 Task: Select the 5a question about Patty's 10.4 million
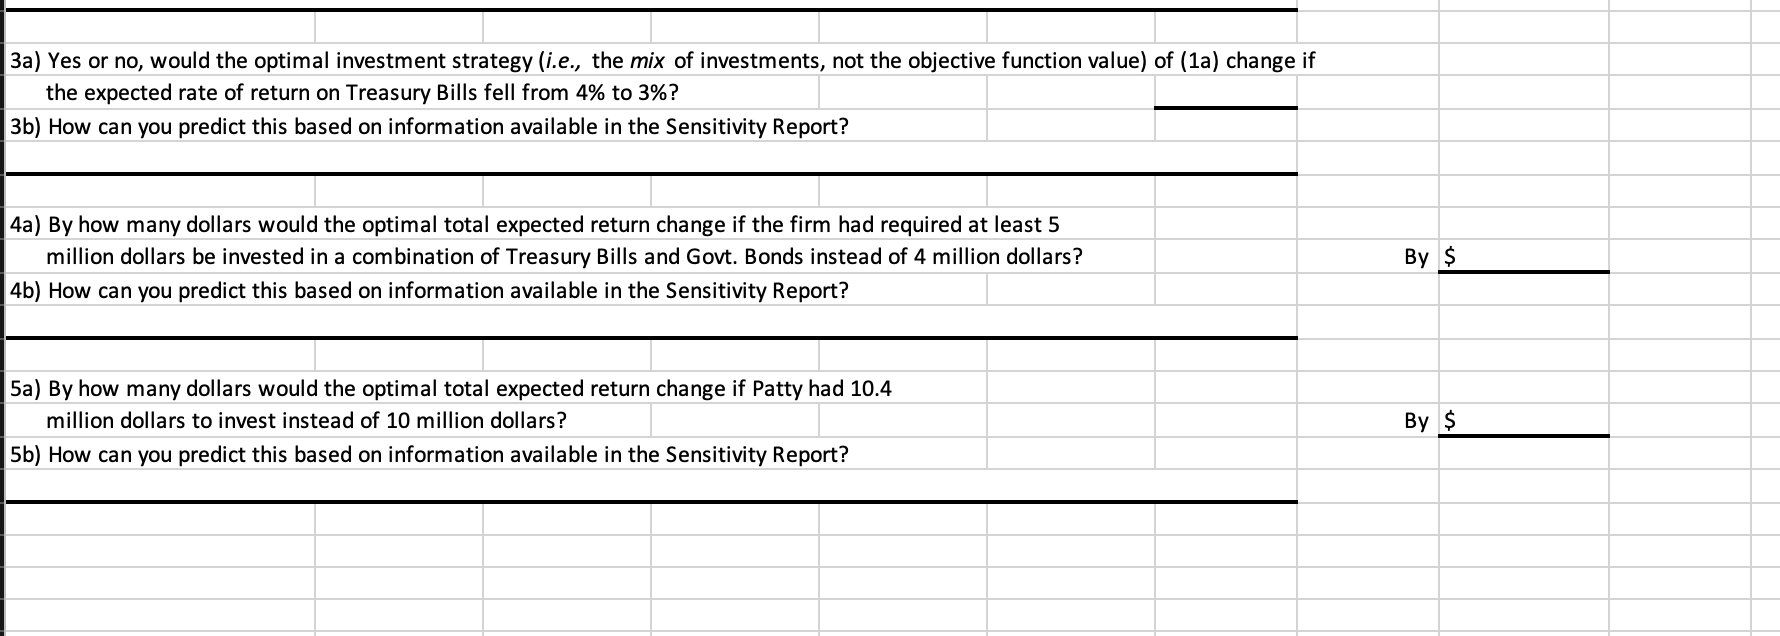[450, 388]
